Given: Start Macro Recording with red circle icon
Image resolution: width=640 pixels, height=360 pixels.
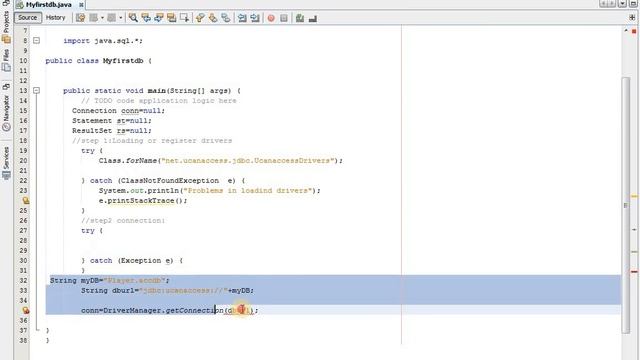Looking at the screenshot, I should (x=271, y=18).
